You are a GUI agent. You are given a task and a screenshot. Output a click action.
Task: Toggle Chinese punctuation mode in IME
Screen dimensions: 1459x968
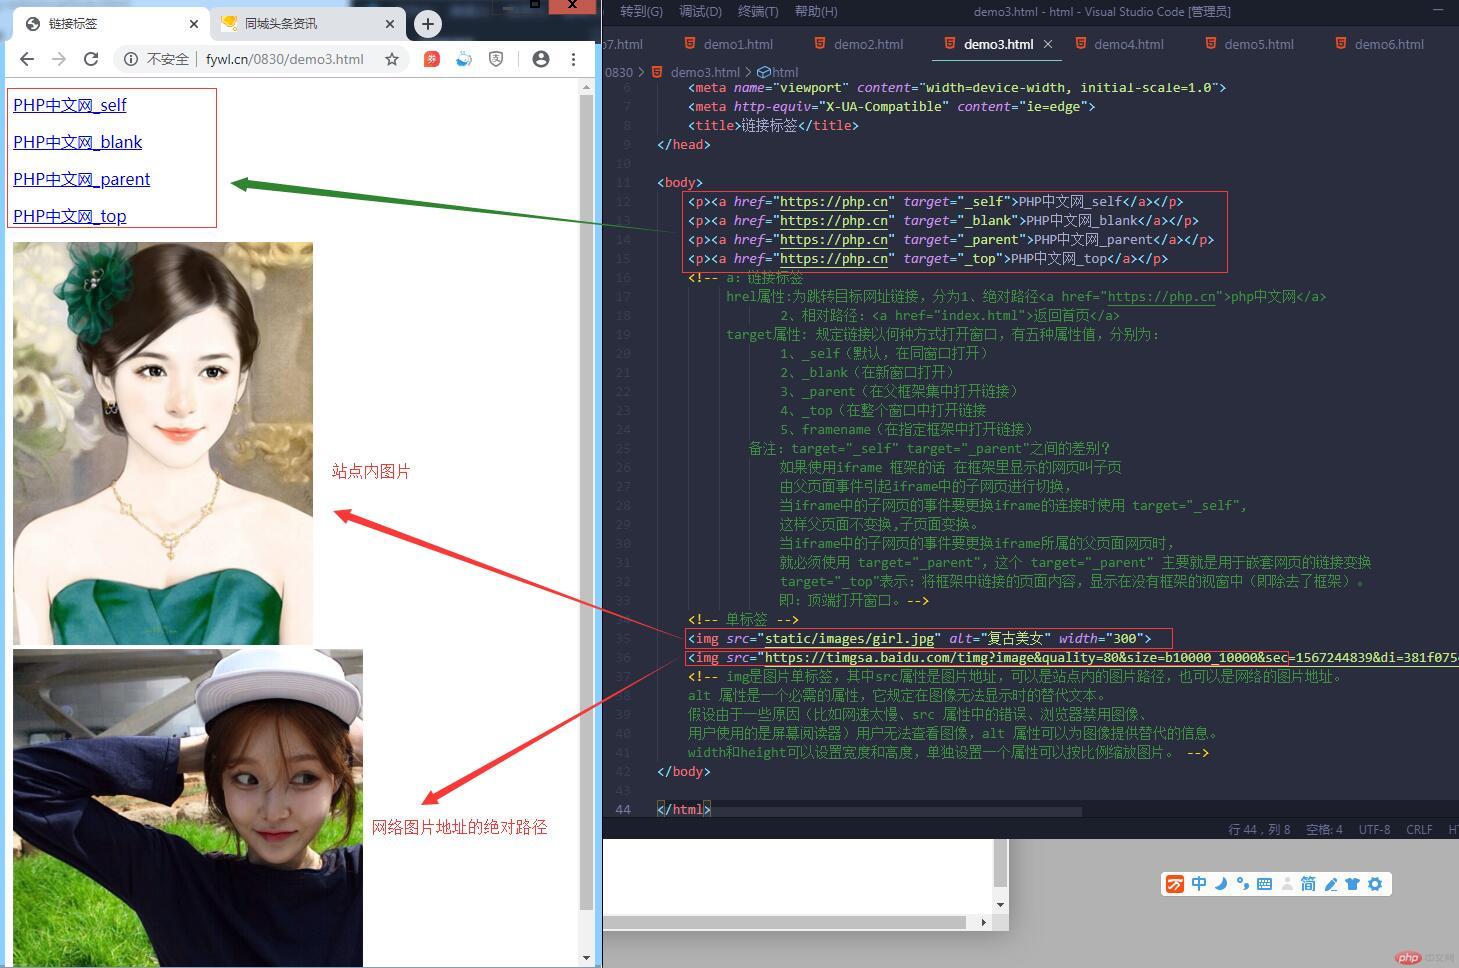tap(1243, 884)
